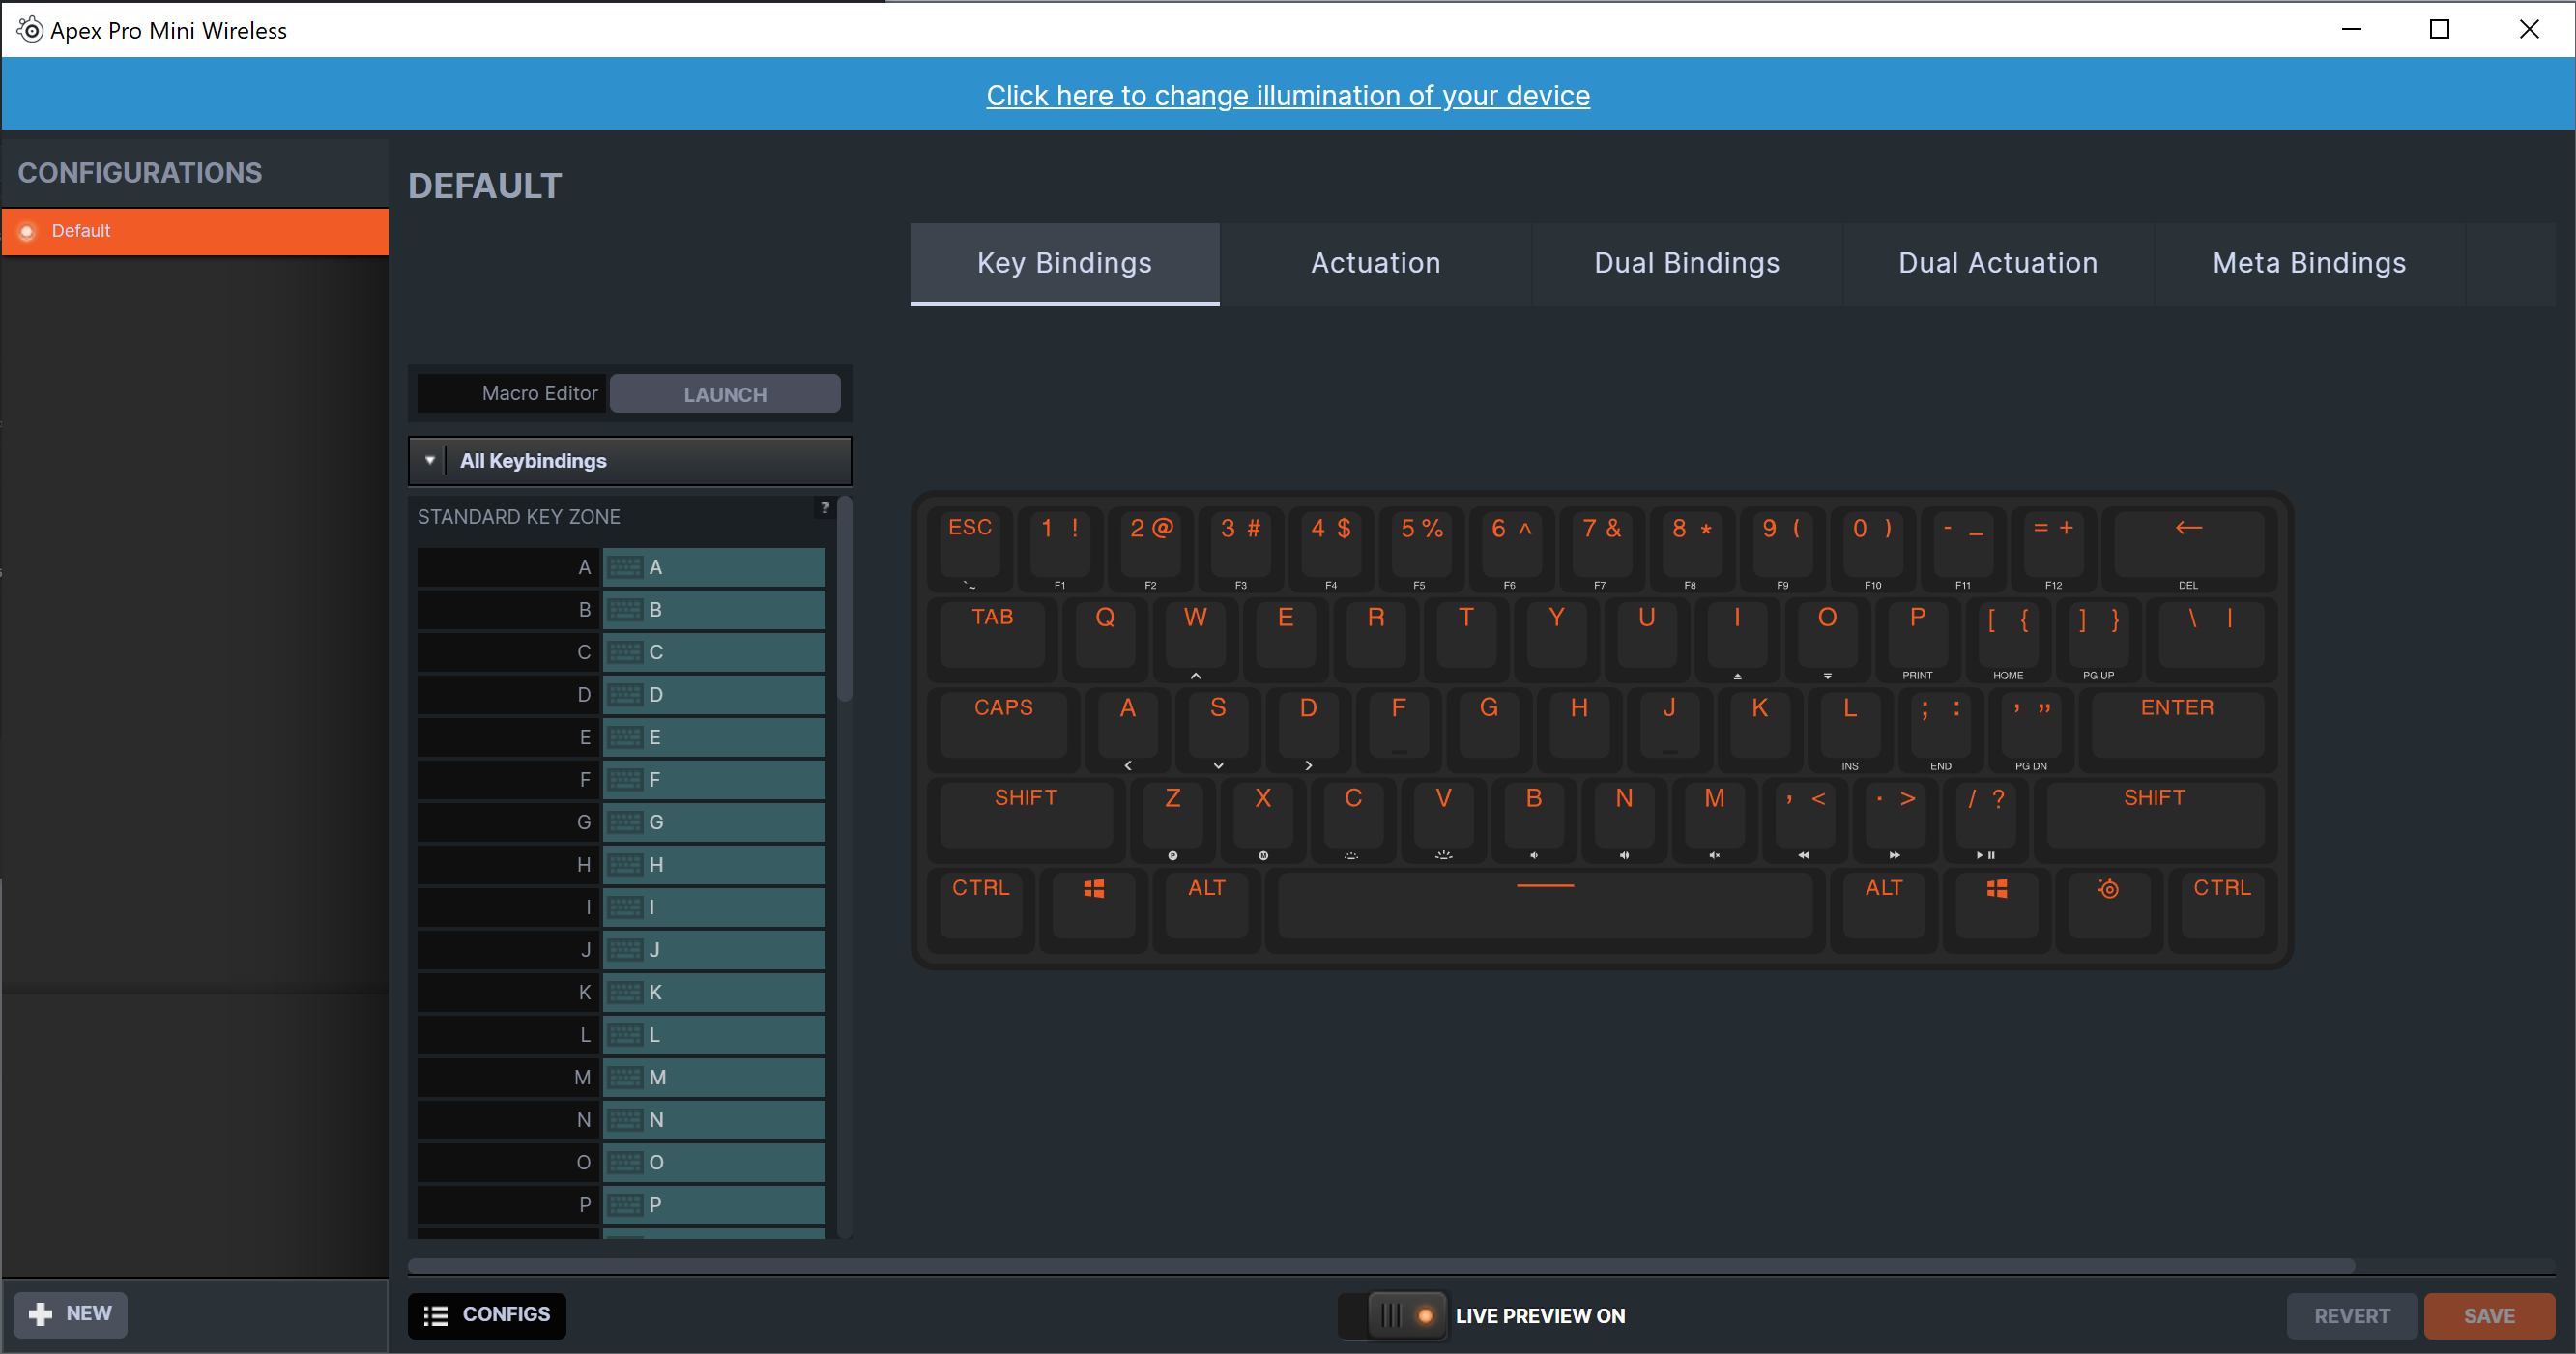Select the backslash pipe key
This screenshot has width=2576, height=1354.
(x=2211, y=638)
